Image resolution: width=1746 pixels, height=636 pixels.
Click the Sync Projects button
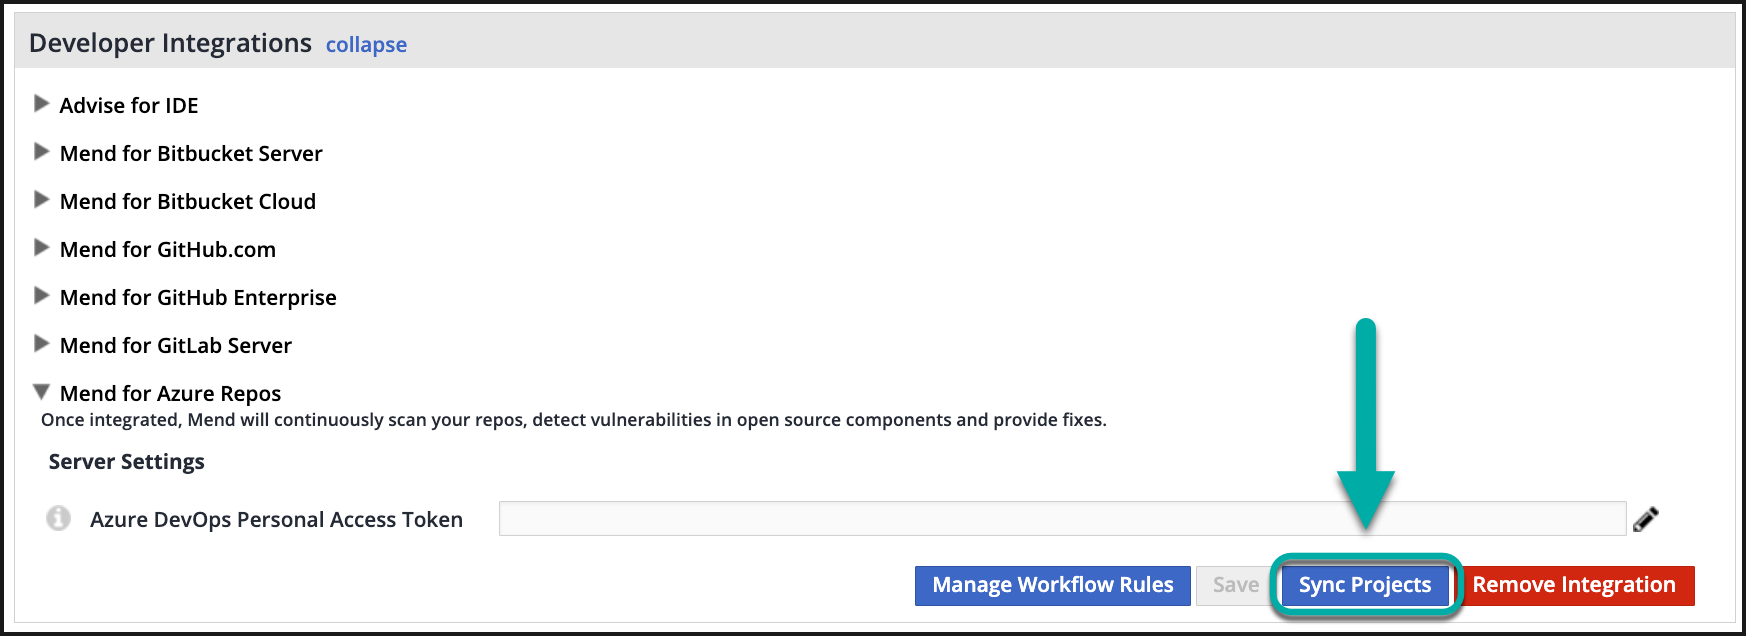pyautogui.click(x=1364, y=585)
